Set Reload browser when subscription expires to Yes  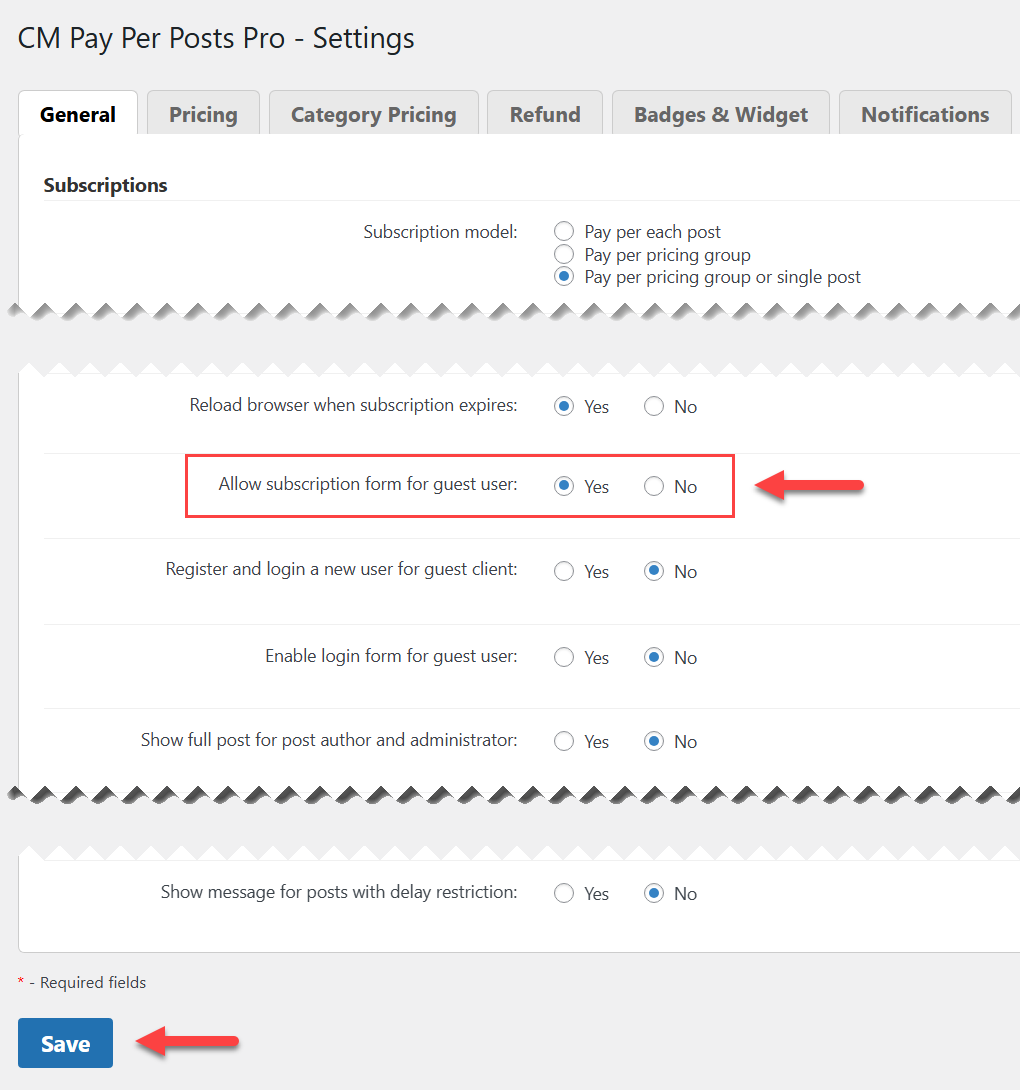click(564, 406)
